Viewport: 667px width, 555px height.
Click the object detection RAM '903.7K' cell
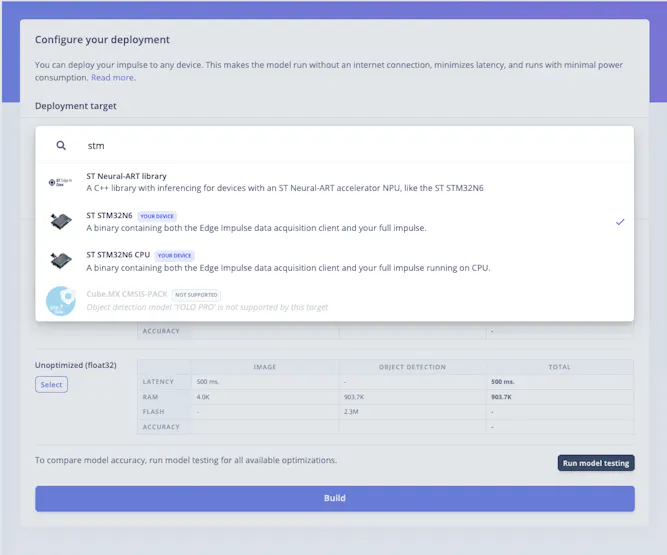point(353,397)
